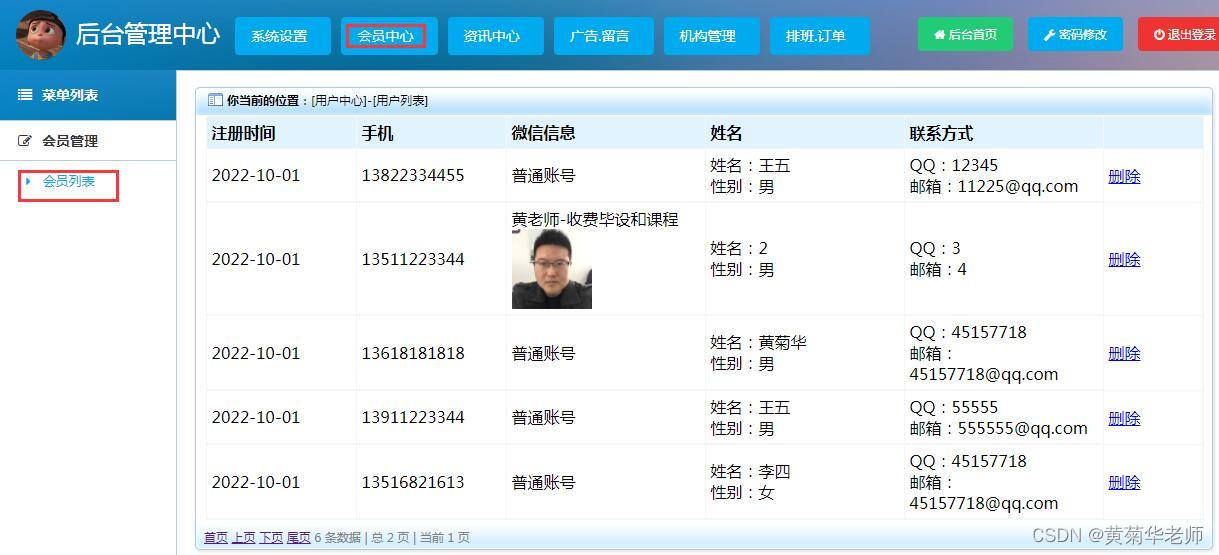Click the text QQ：55555
Screen dimensions: 1219x555
pyautogui.click(x=954, y=407)
